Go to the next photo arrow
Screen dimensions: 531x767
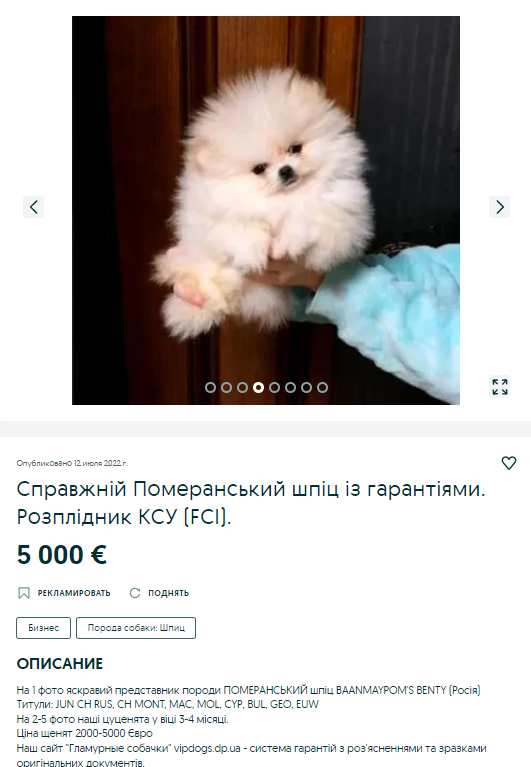(x=499, y=207)
